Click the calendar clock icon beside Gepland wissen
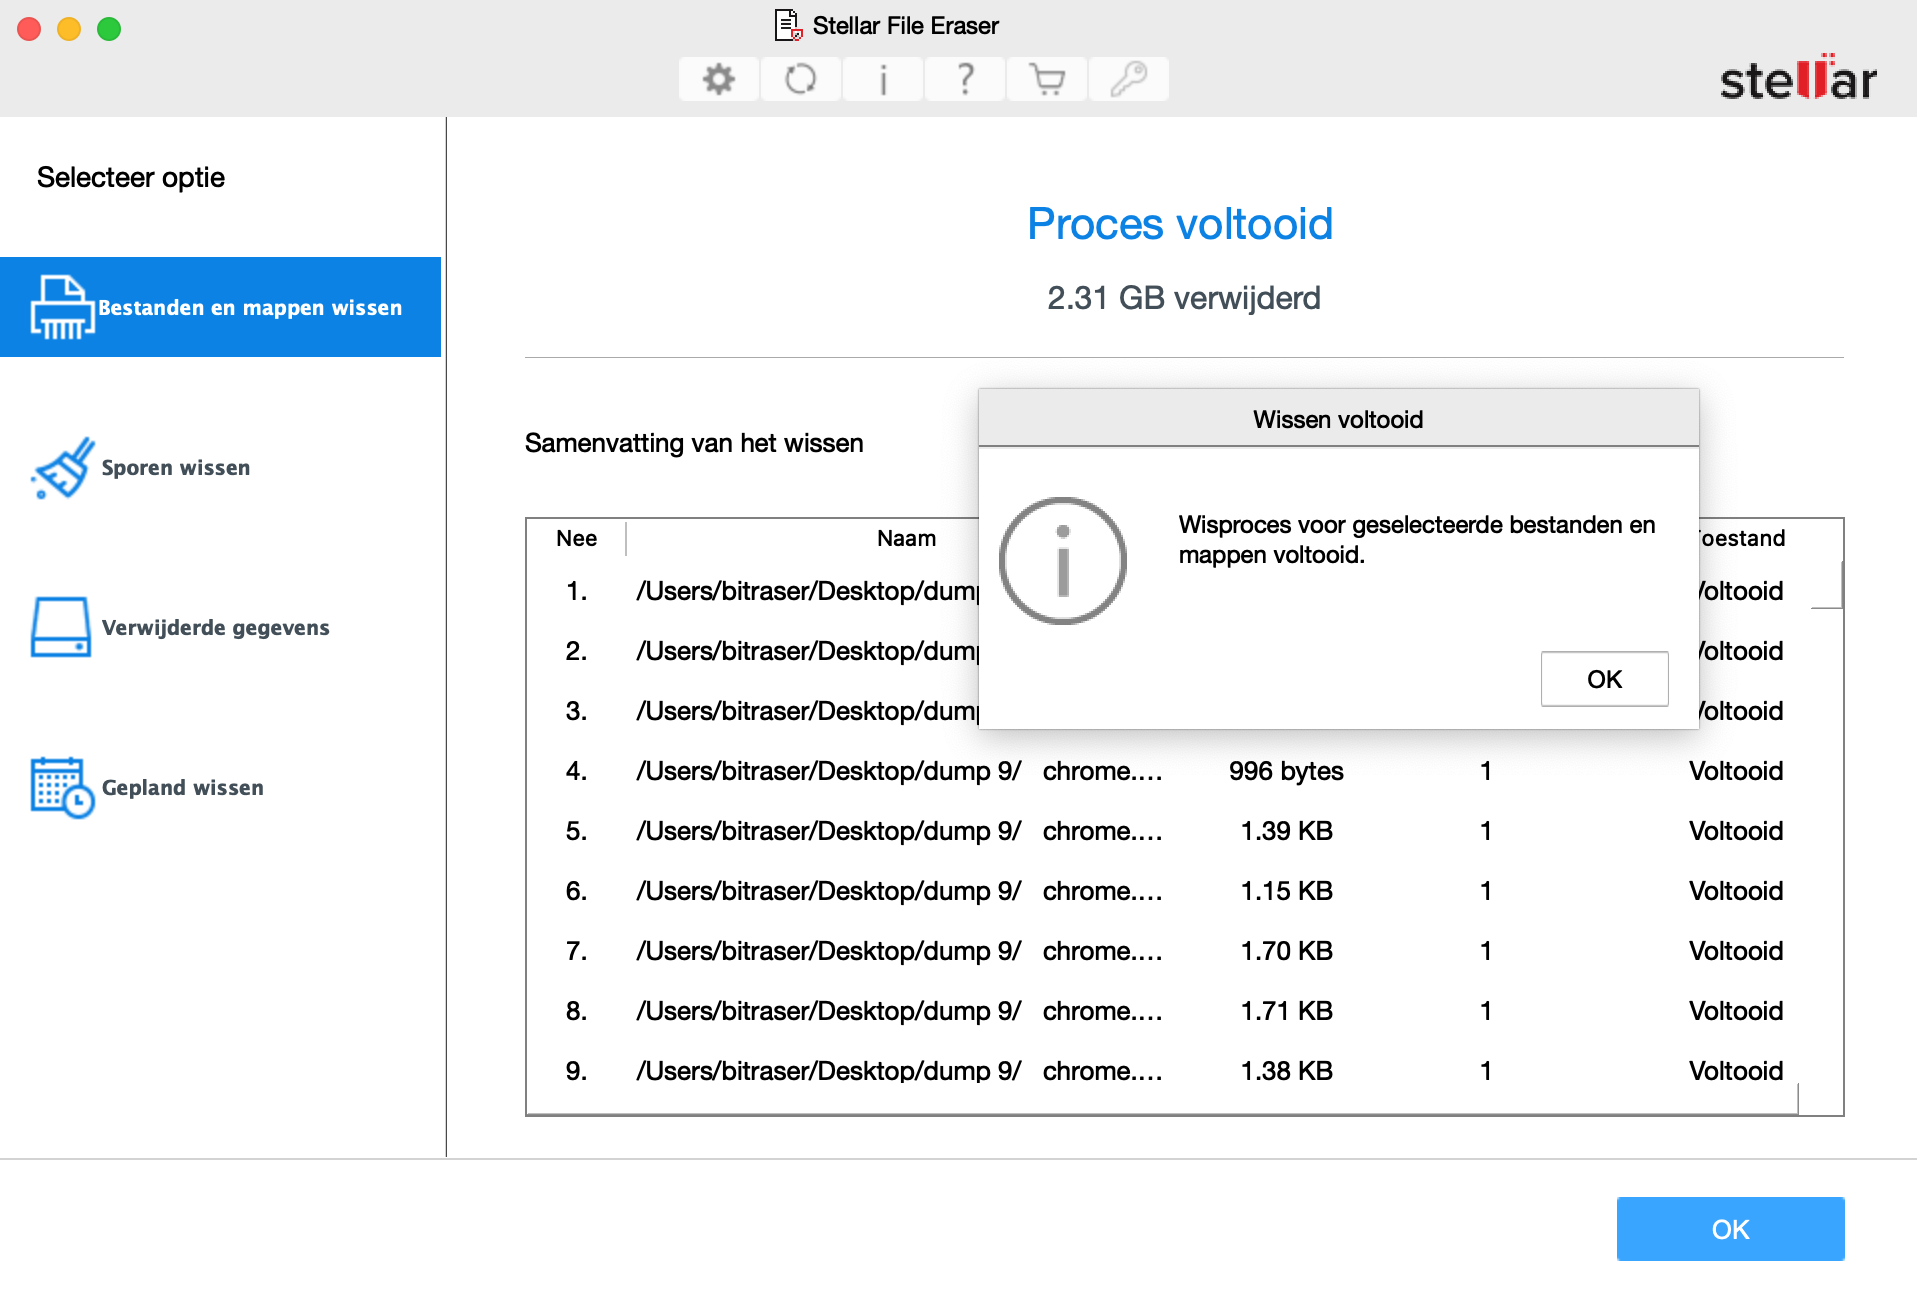 [62, 787]
